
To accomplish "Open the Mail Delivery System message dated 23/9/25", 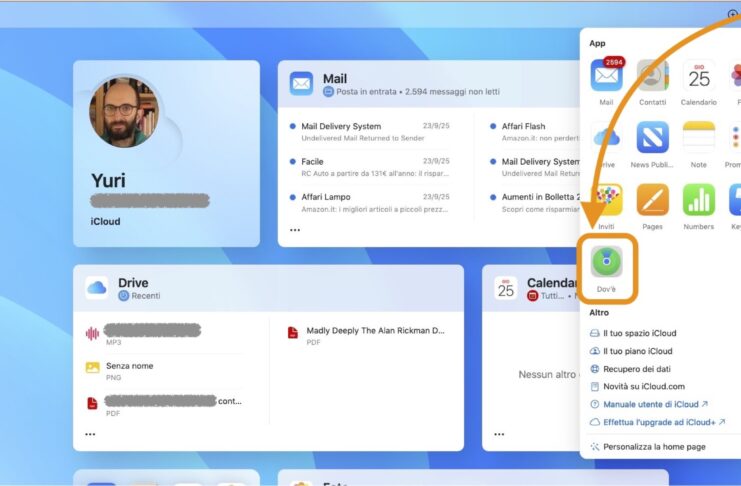I will coord(370,131).
